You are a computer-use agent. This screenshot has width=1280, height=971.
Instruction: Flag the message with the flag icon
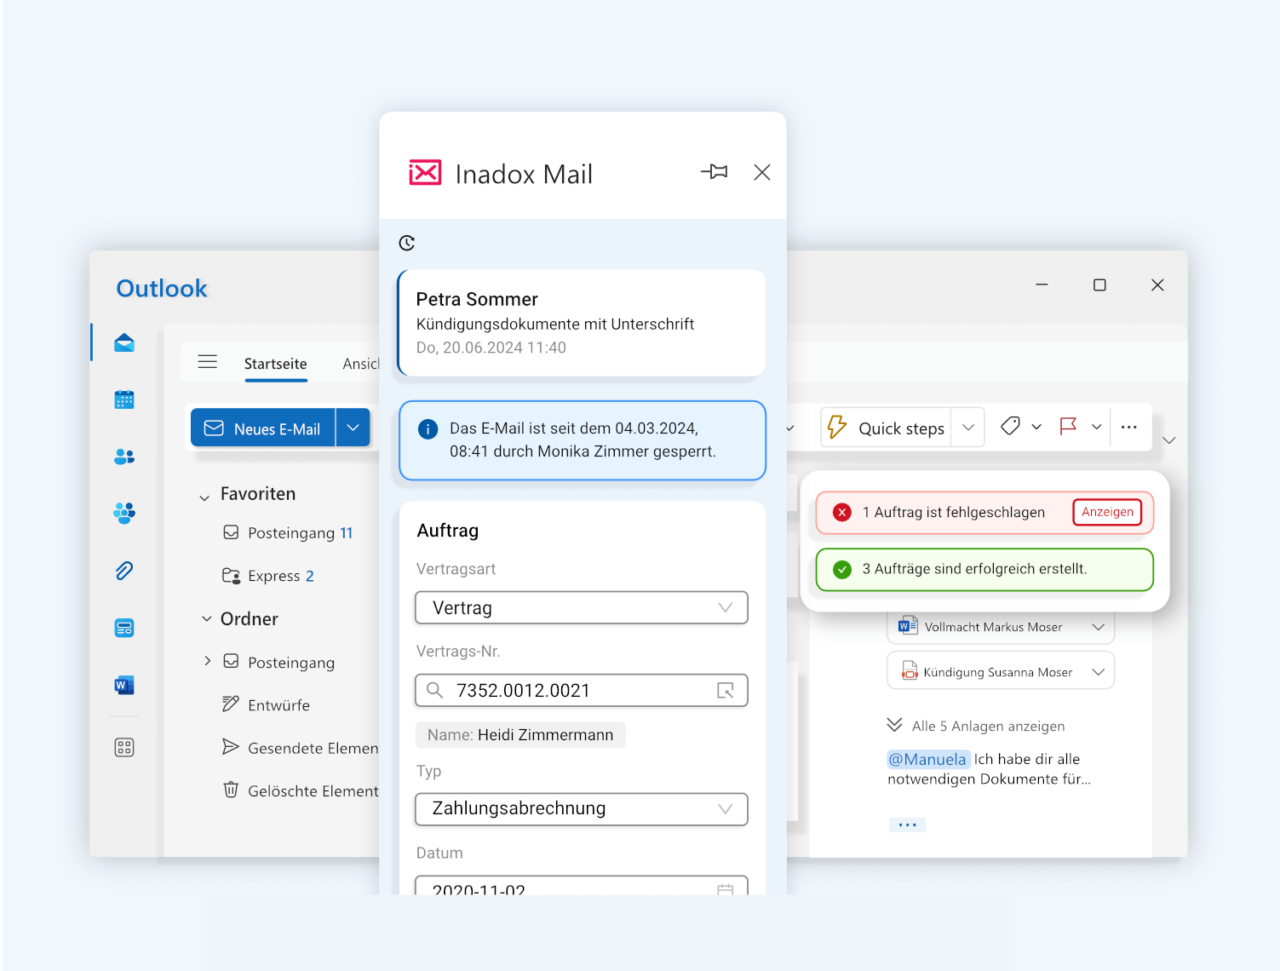pos(1068,426)
